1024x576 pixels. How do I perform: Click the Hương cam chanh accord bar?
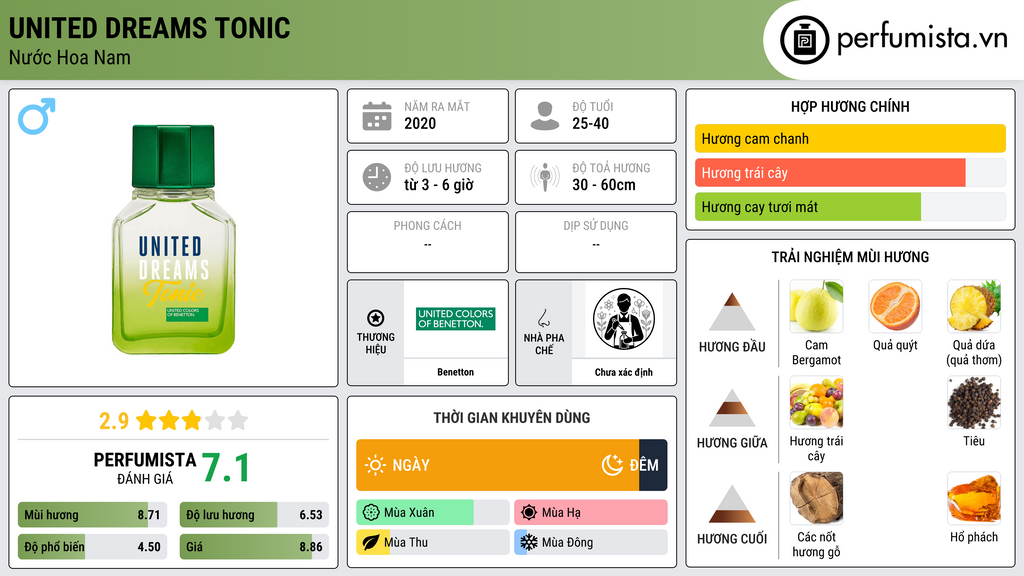(850, 138)
